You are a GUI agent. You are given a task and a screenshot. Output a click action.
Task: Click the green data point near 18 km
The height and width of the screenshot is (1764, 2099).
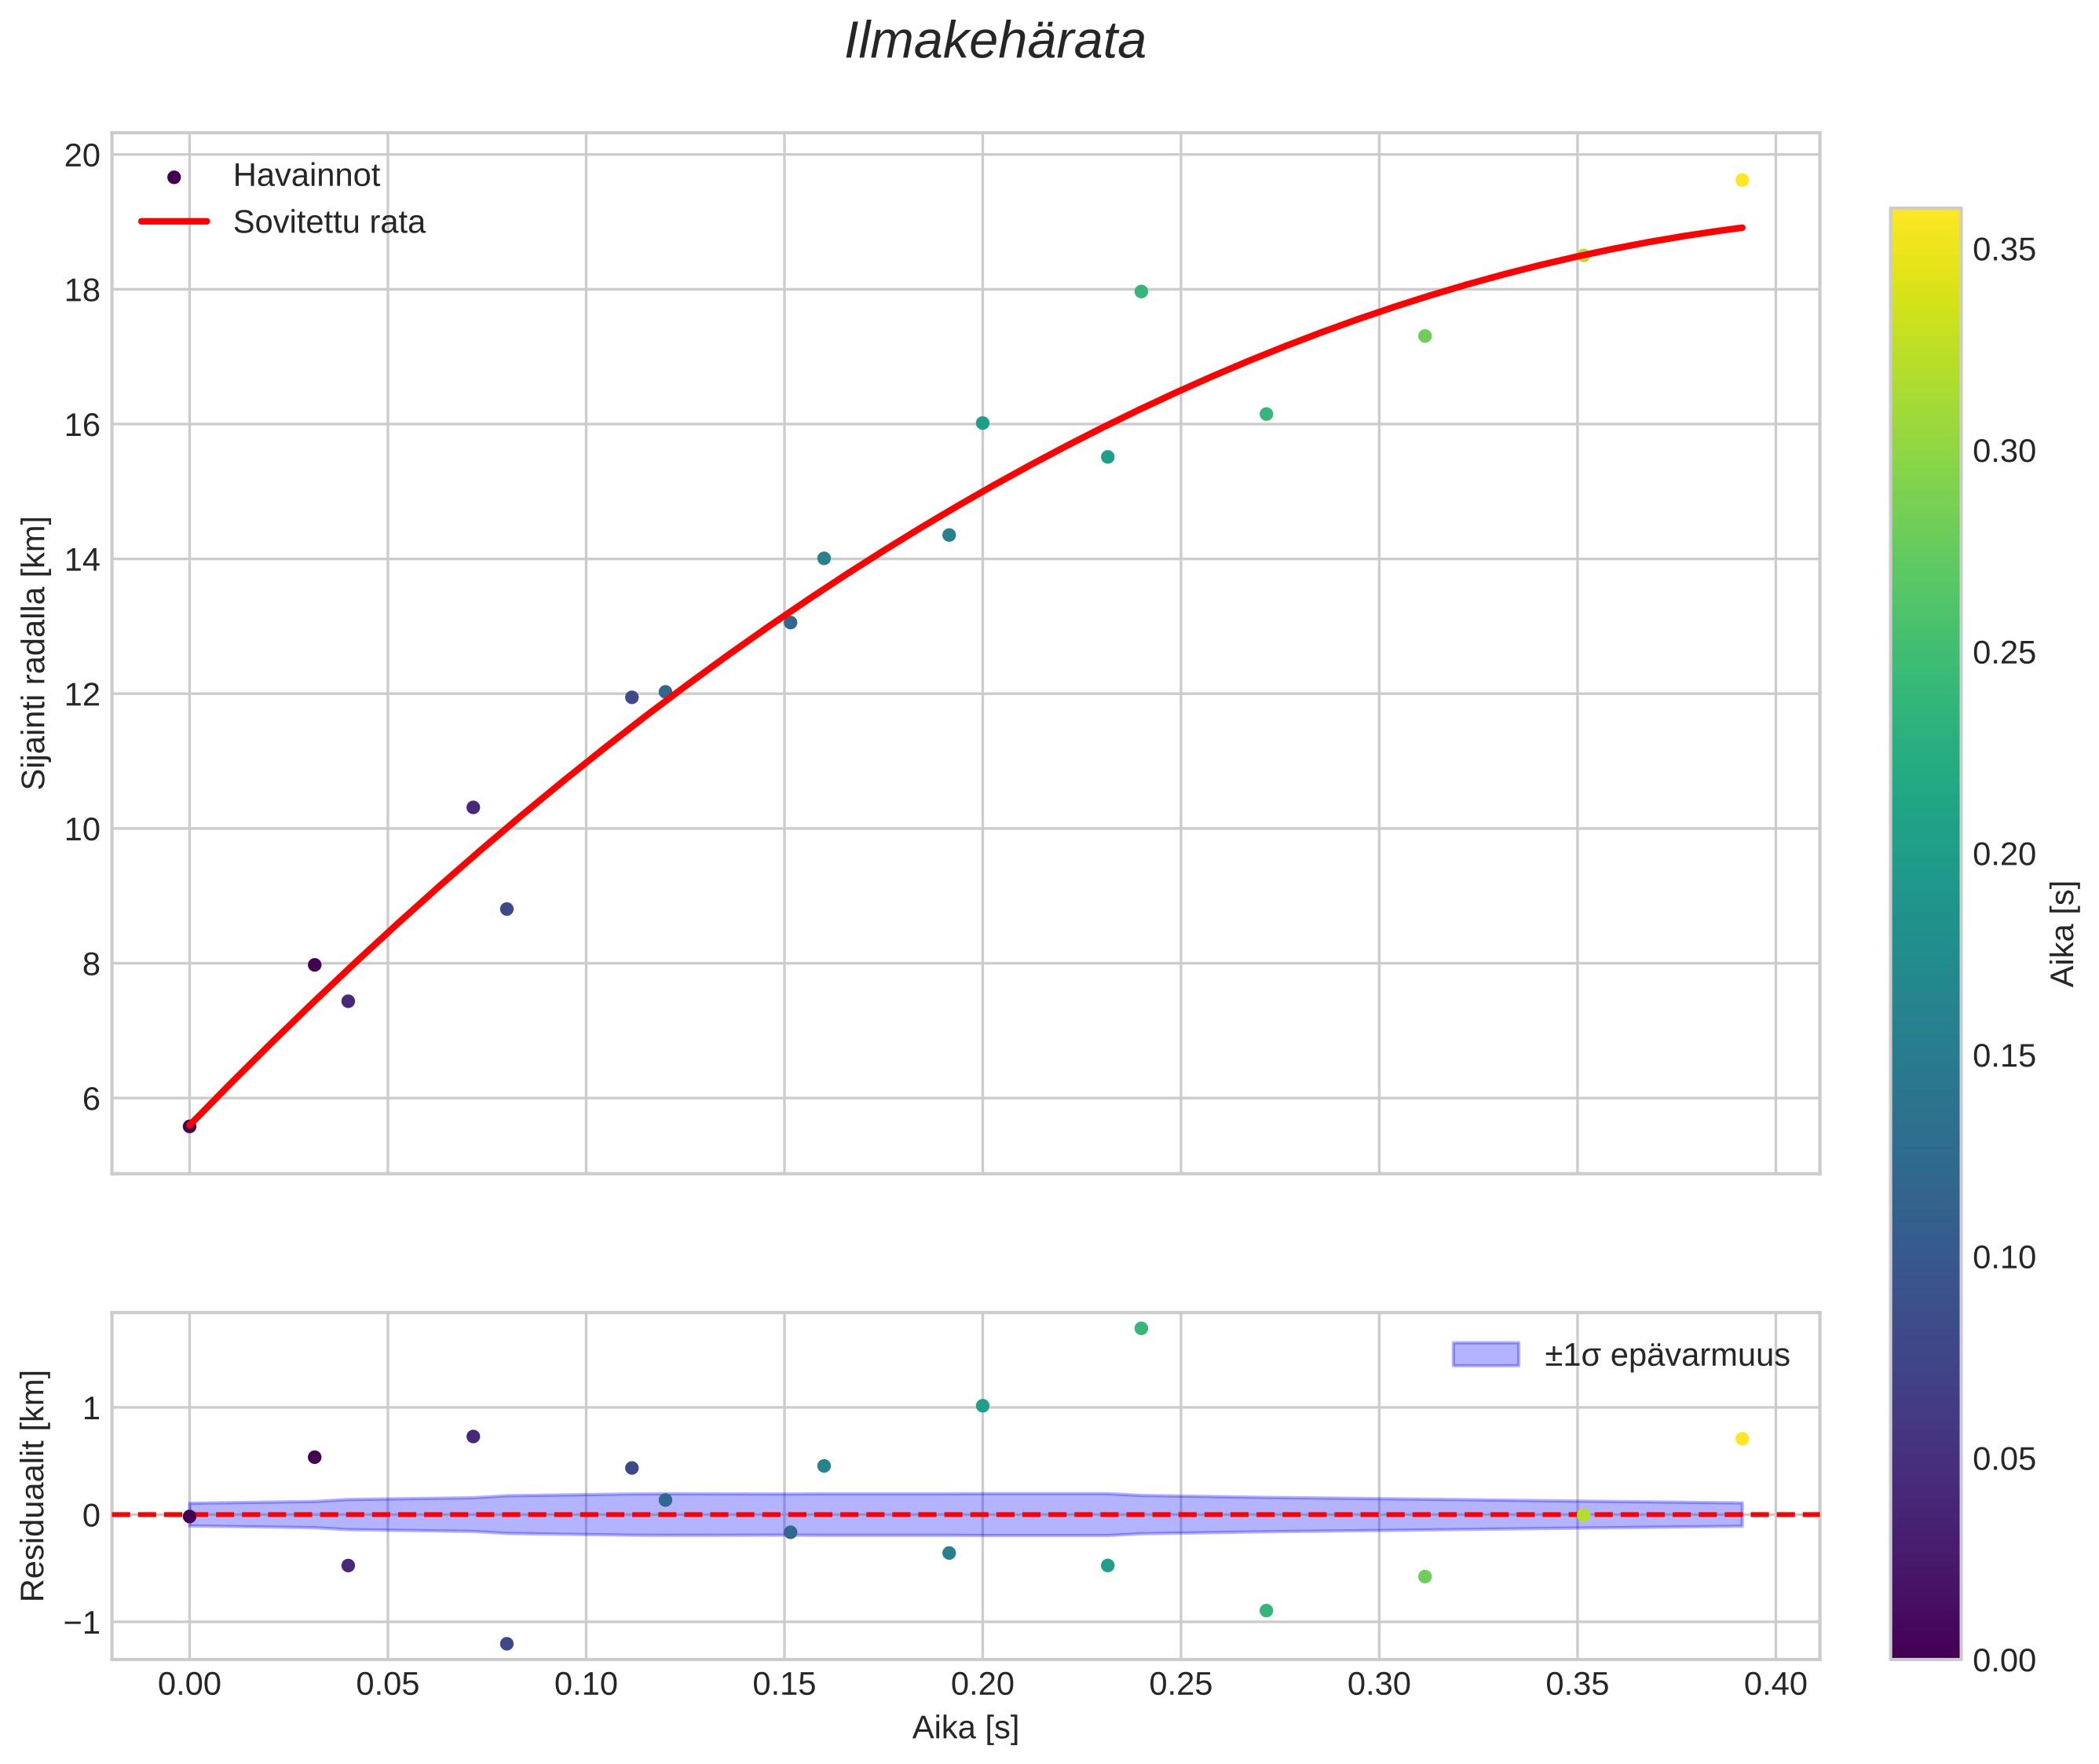pos(1141,292)
